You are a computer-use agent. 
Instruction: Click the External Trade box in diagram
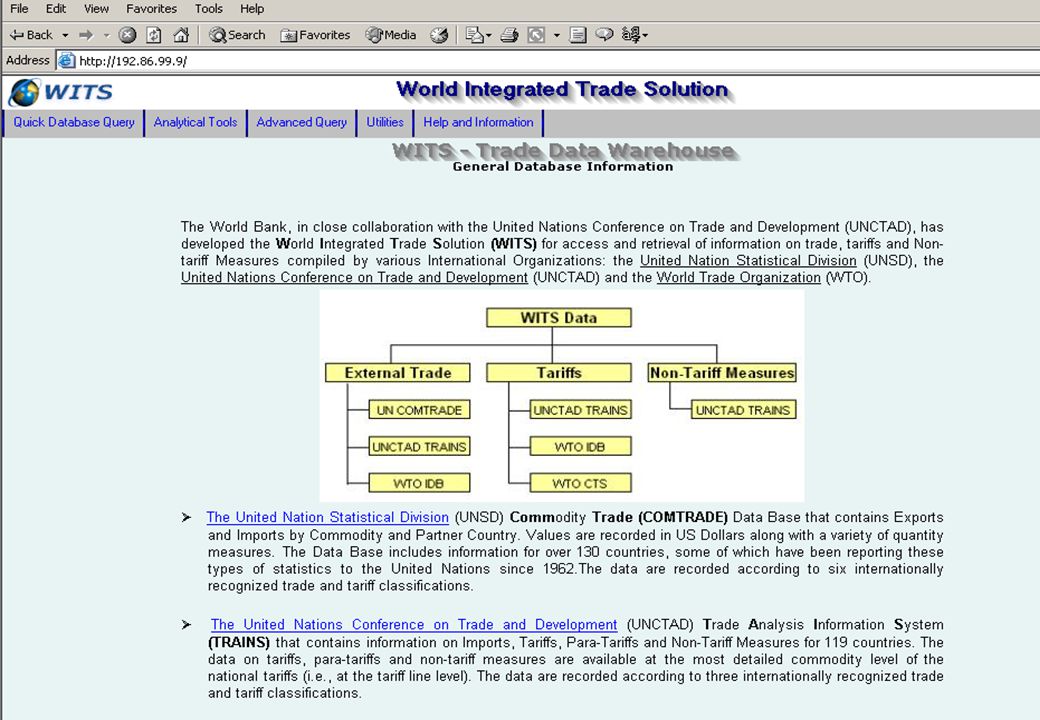point(397,373)
